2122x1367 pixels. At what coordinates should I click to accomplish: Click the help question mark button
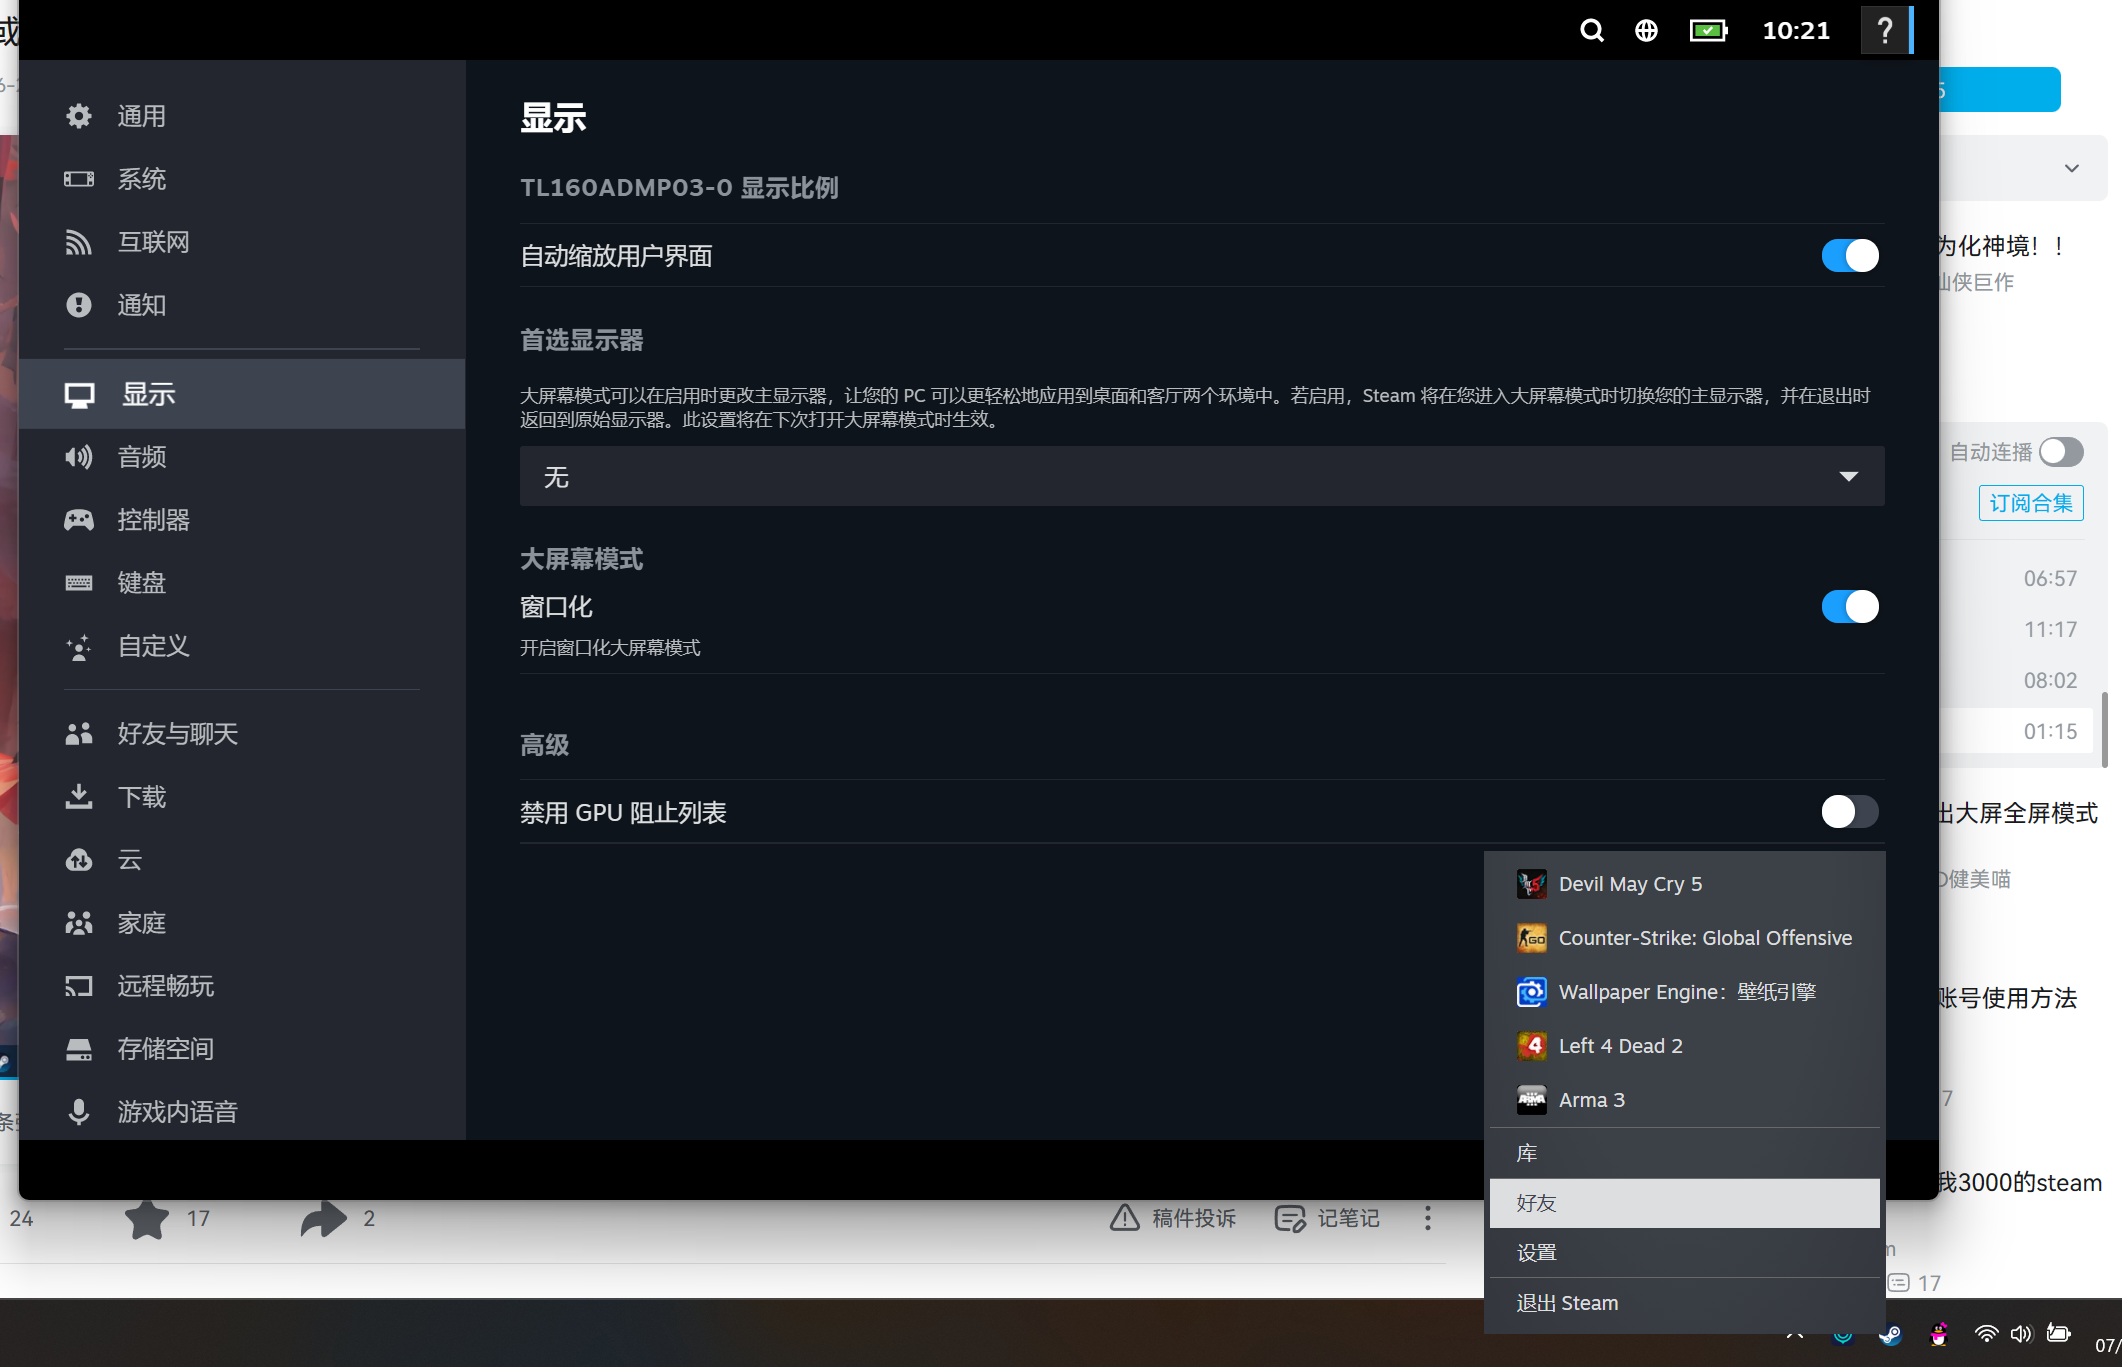coord(1884,30)
